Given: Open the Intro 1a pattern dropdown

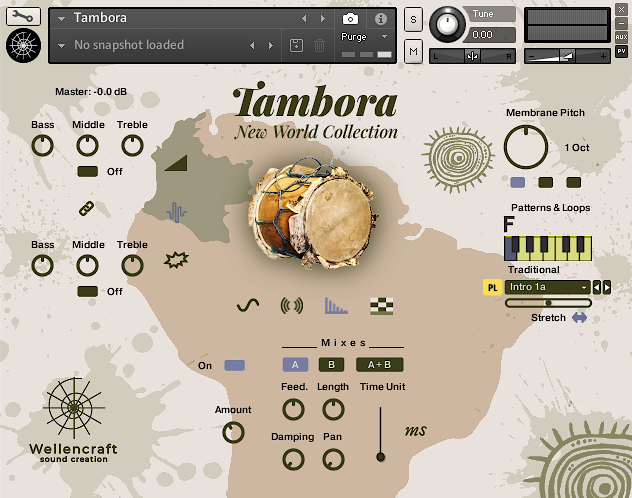Looking at the screenshot, I should [547, 287].
